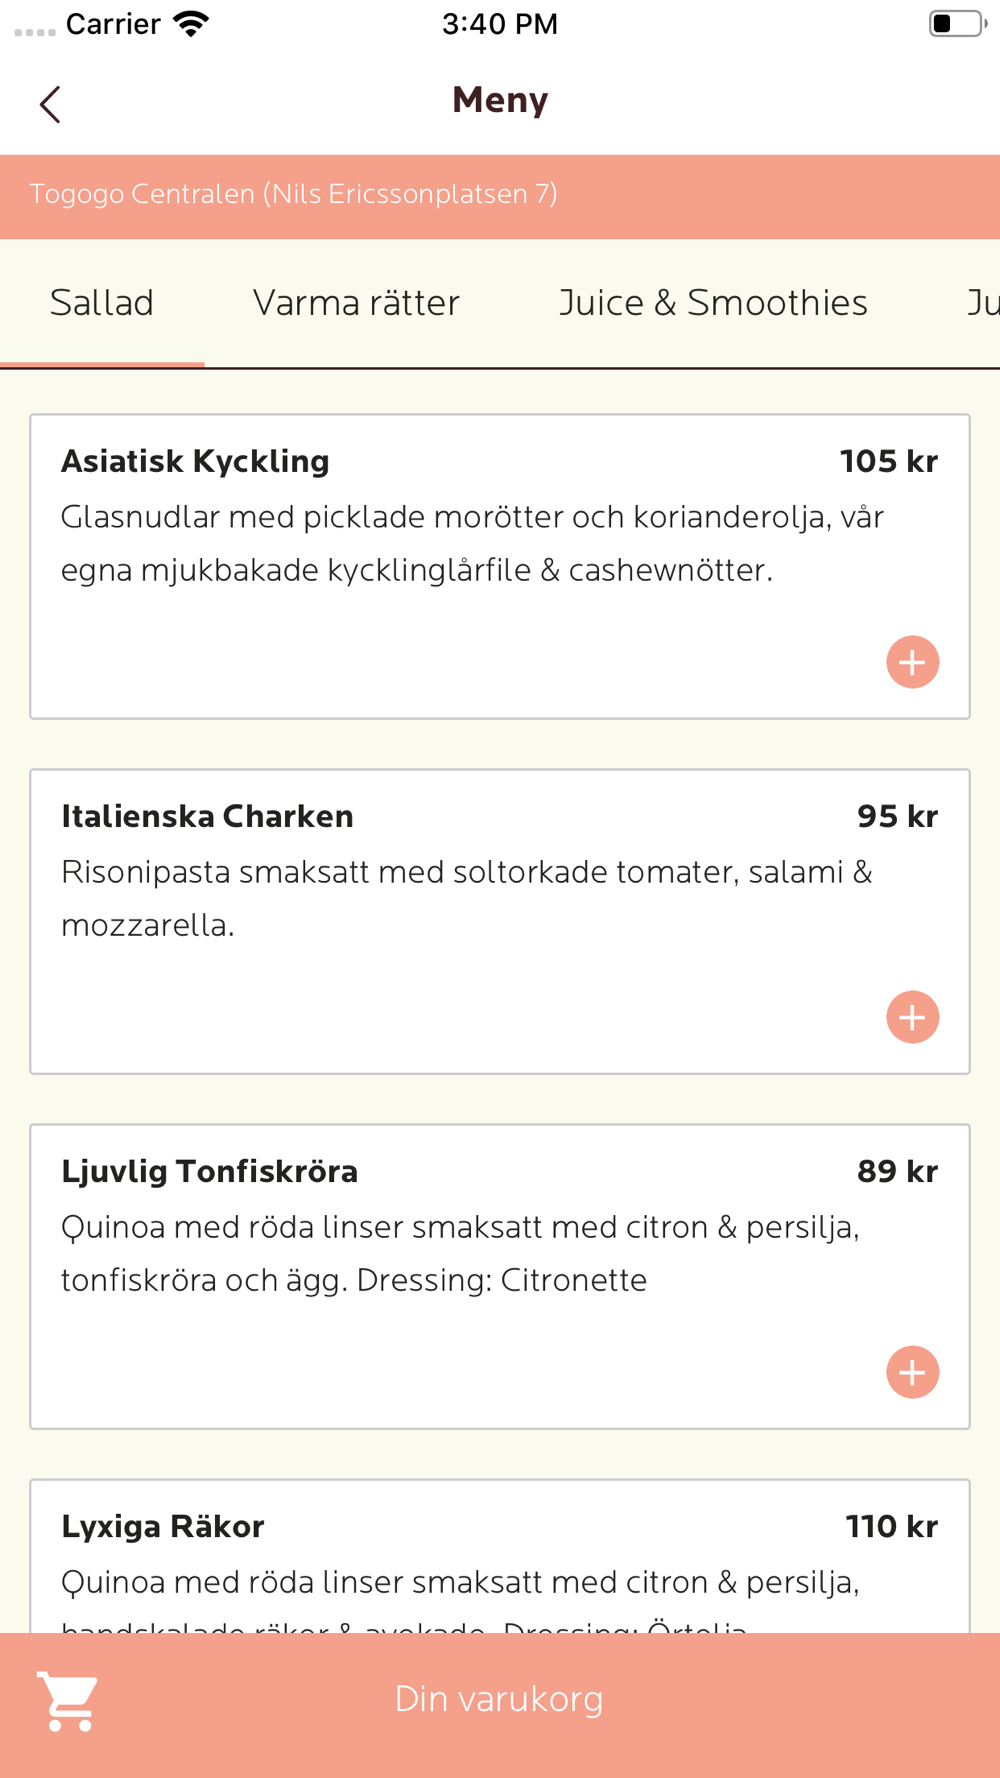Screen dimensions: 1000x1778
Task: Switch to Varma rätter tab
Action: (x=356, y=303)
